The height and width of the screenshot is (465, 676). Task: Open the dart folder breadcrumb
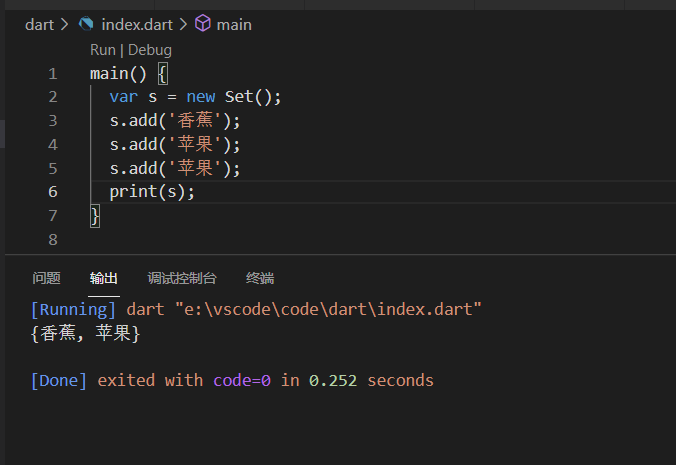click(x=39, y=25)
